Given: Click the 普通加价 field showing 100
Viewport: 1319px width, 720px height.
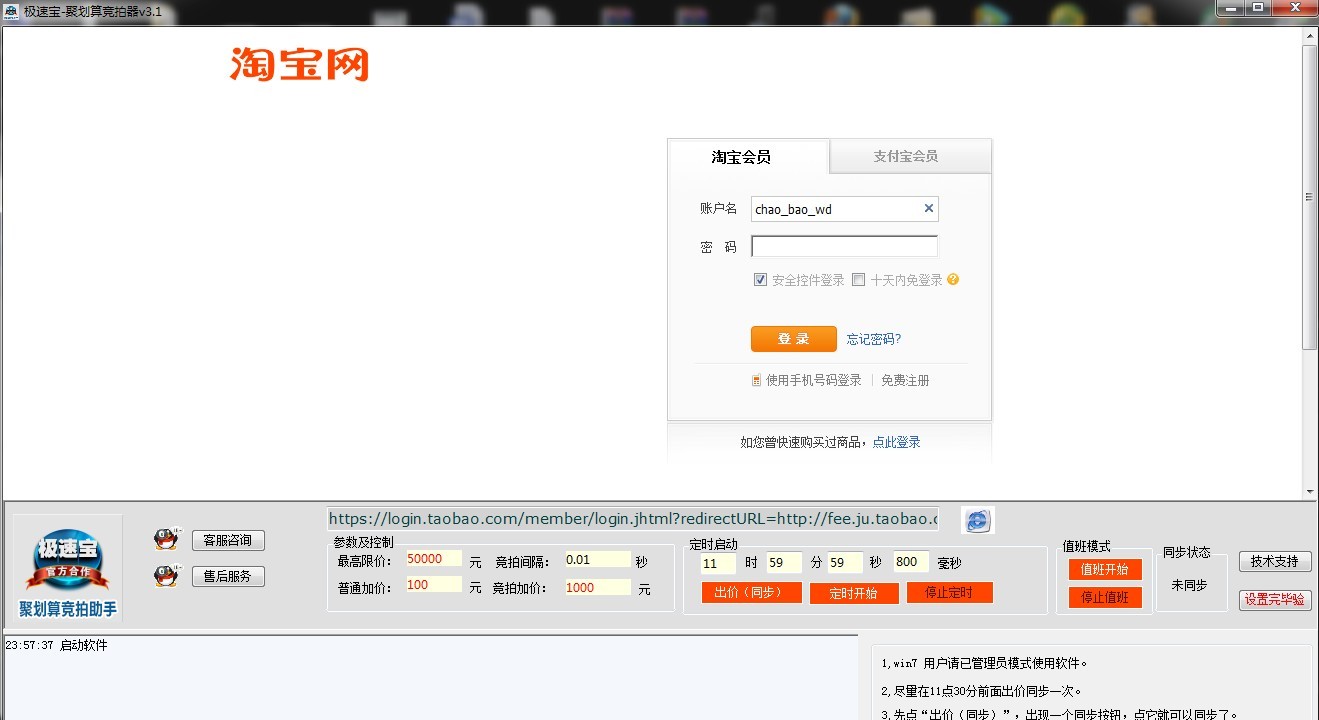Looking at the screenshot, I should click(434, 585).
